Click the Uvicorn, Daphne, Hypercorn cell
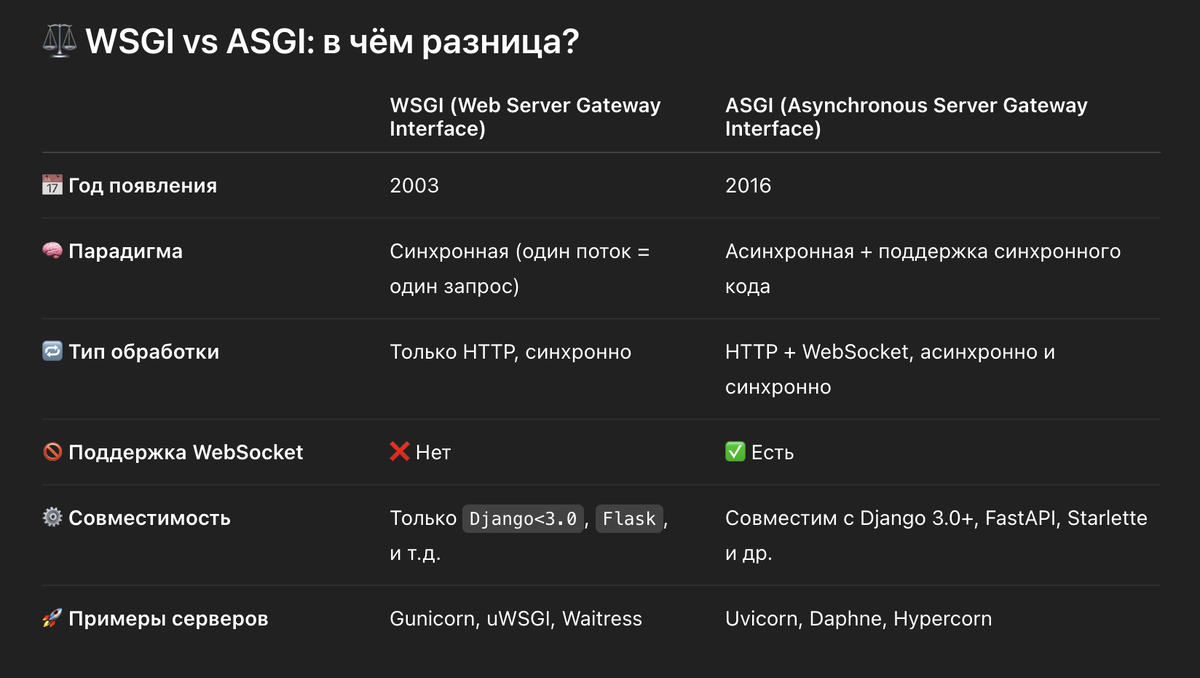The image size is (1200, 678). pos(858,619)
